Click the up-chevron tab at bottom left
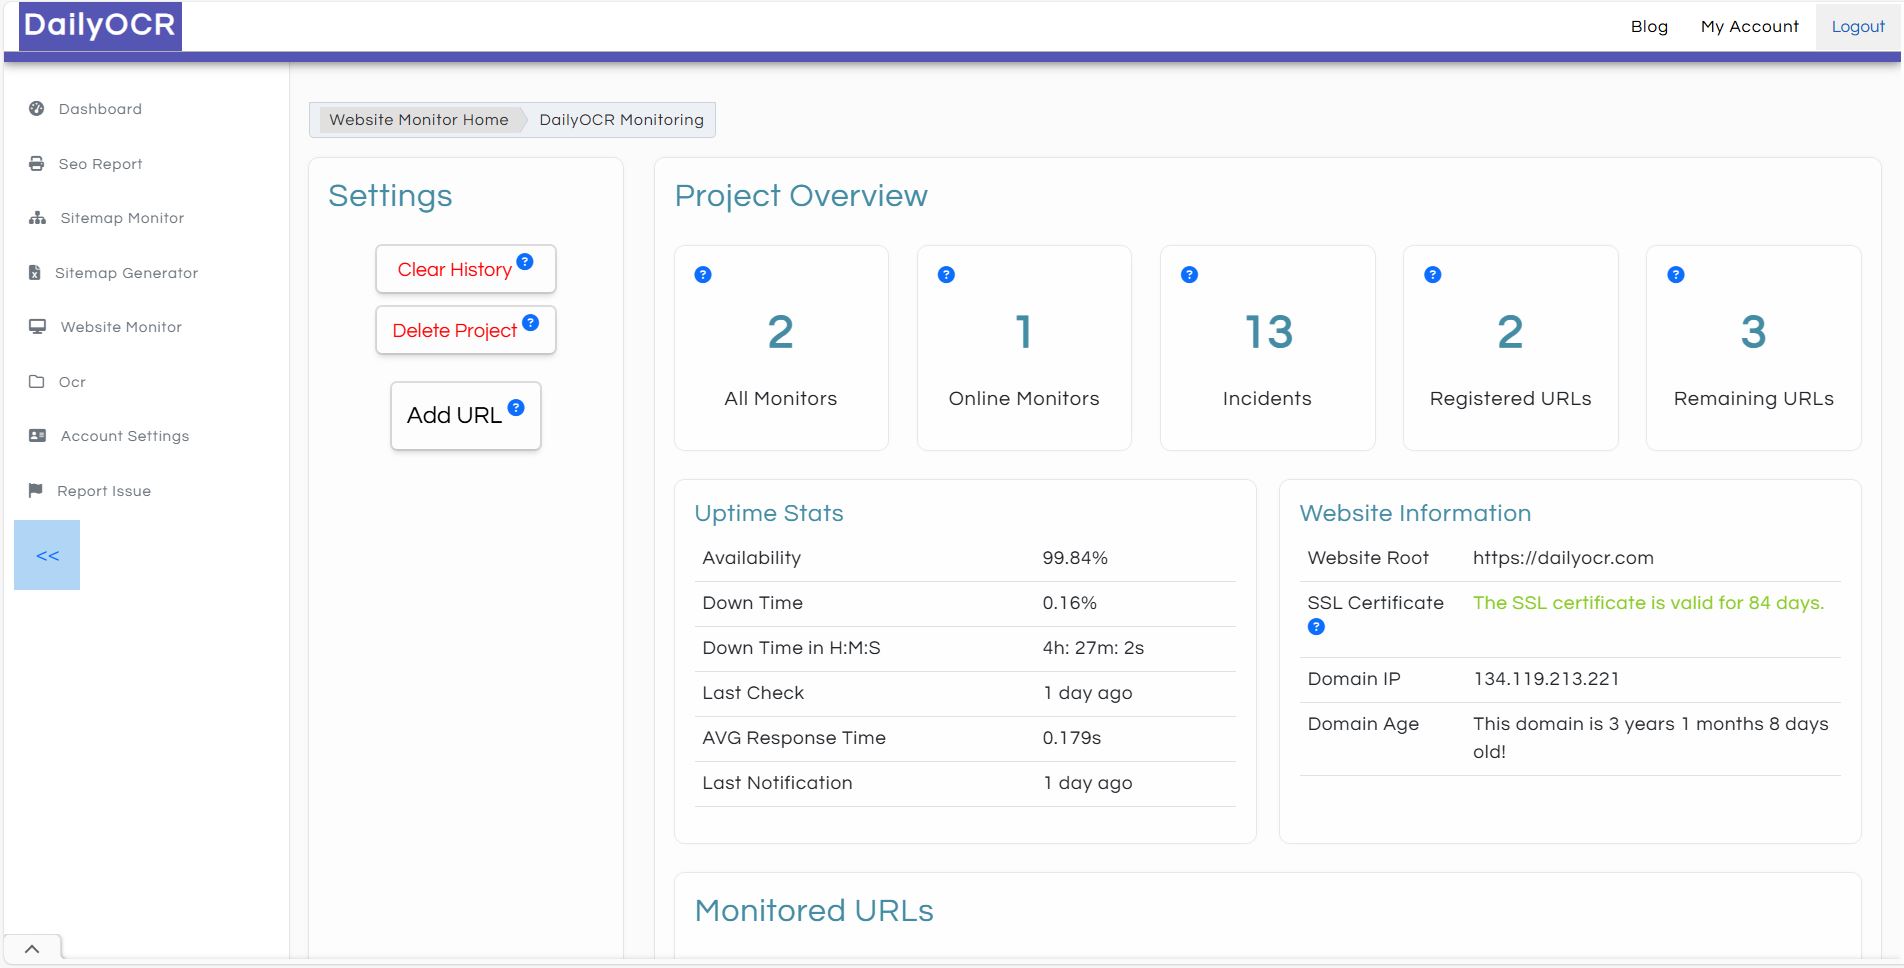 (32, 949)
